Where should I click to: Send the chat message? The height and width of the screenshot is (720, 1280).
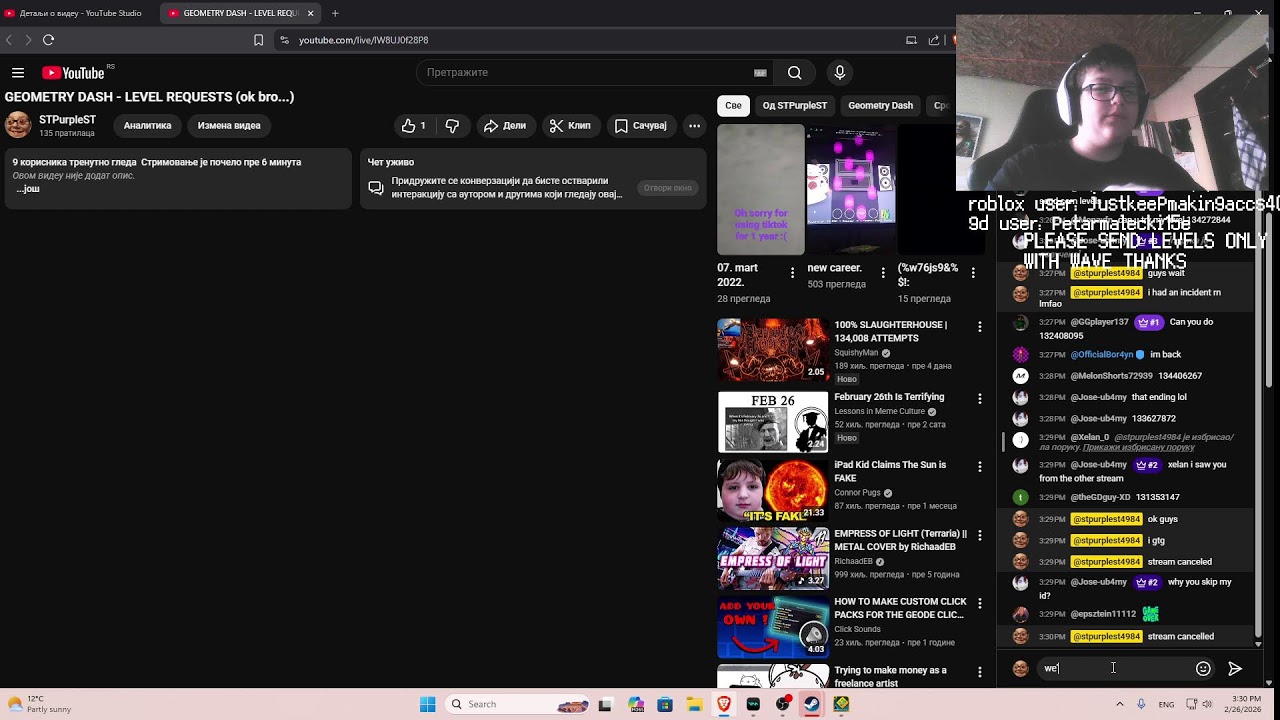(1235, 669)
